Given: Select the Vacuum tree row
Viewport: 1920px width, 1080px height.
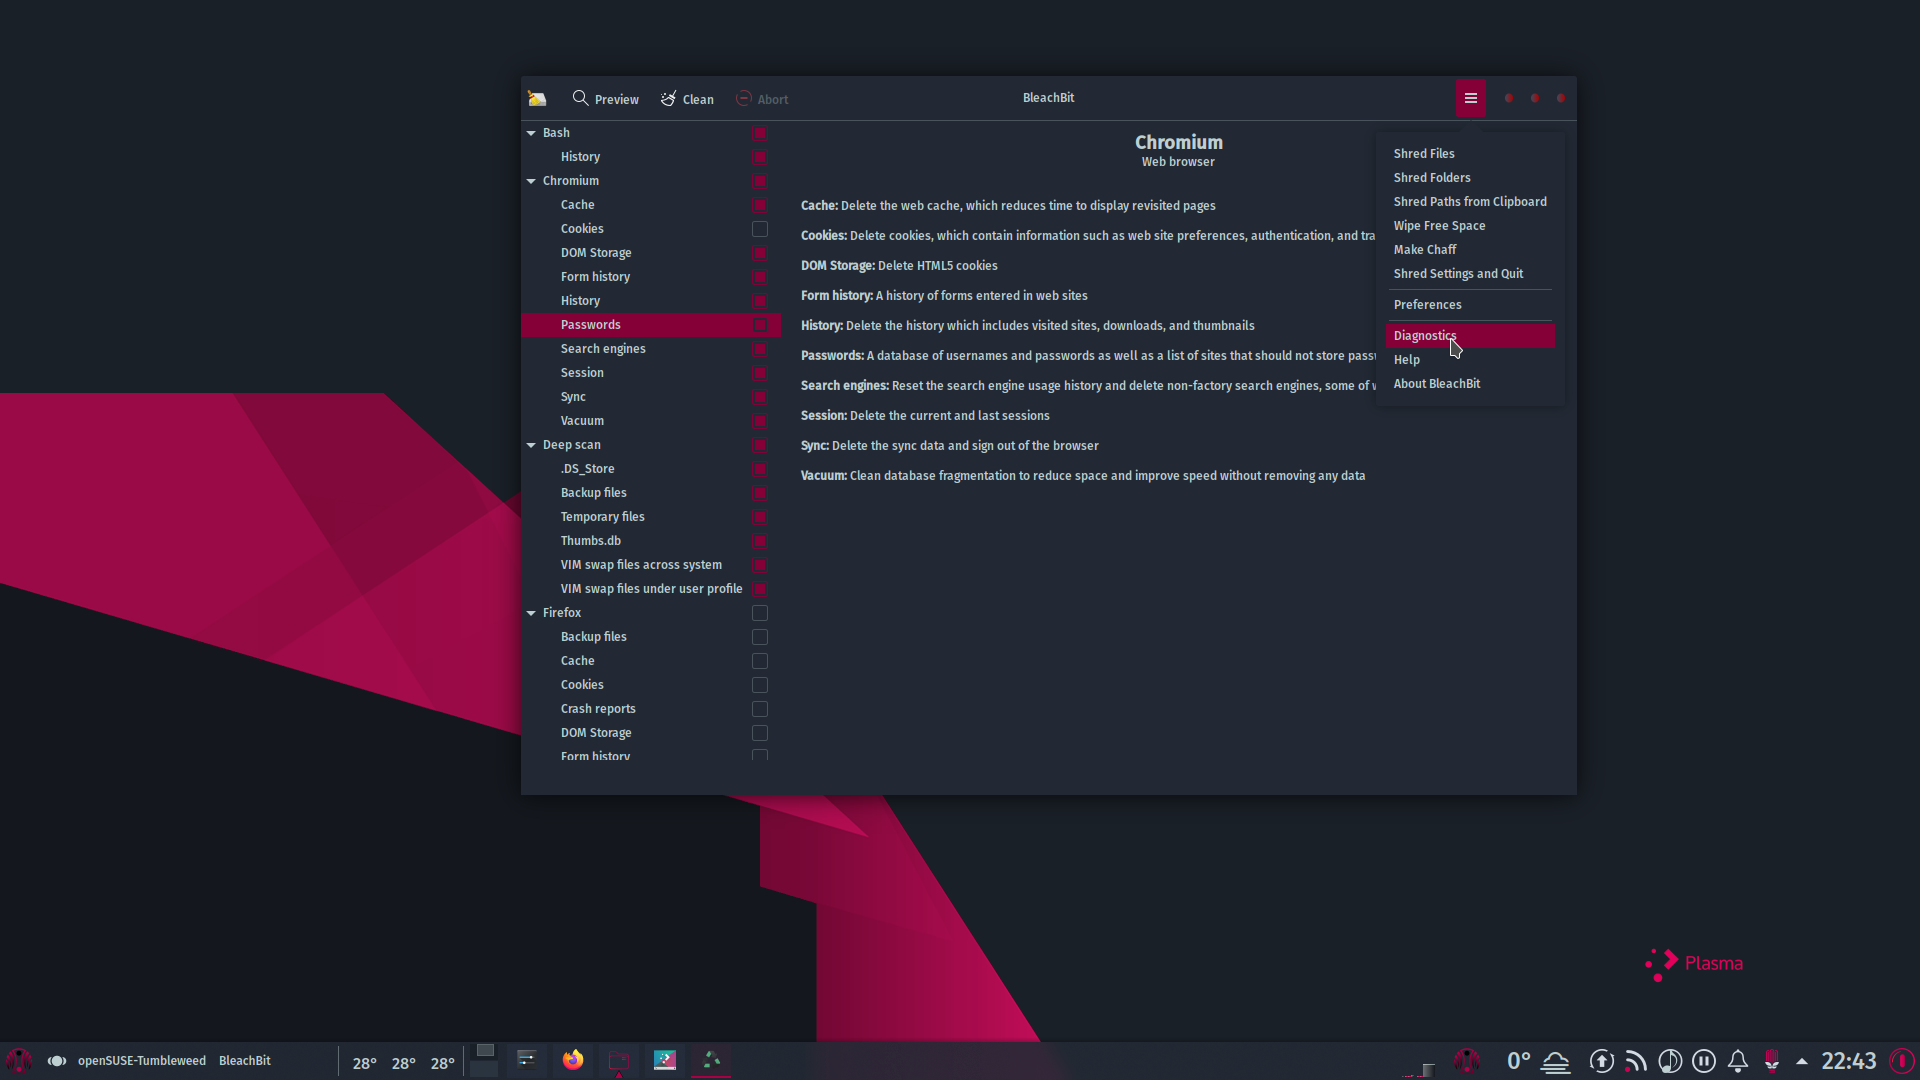Looking at the screenshot, I should [x=651, y=421].
